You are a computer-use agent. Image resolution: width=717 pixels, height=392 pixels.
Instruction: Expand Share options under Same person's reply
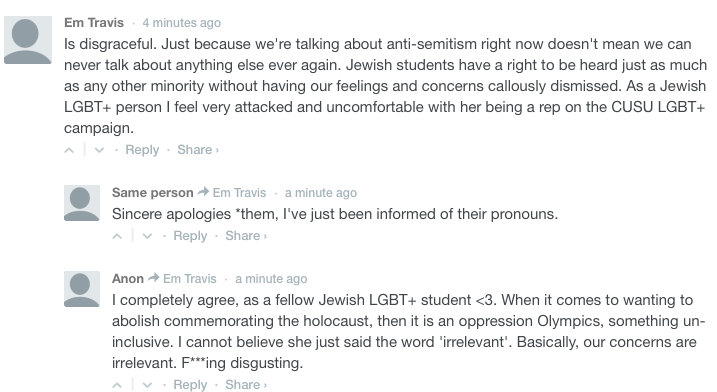coord(246,236)
